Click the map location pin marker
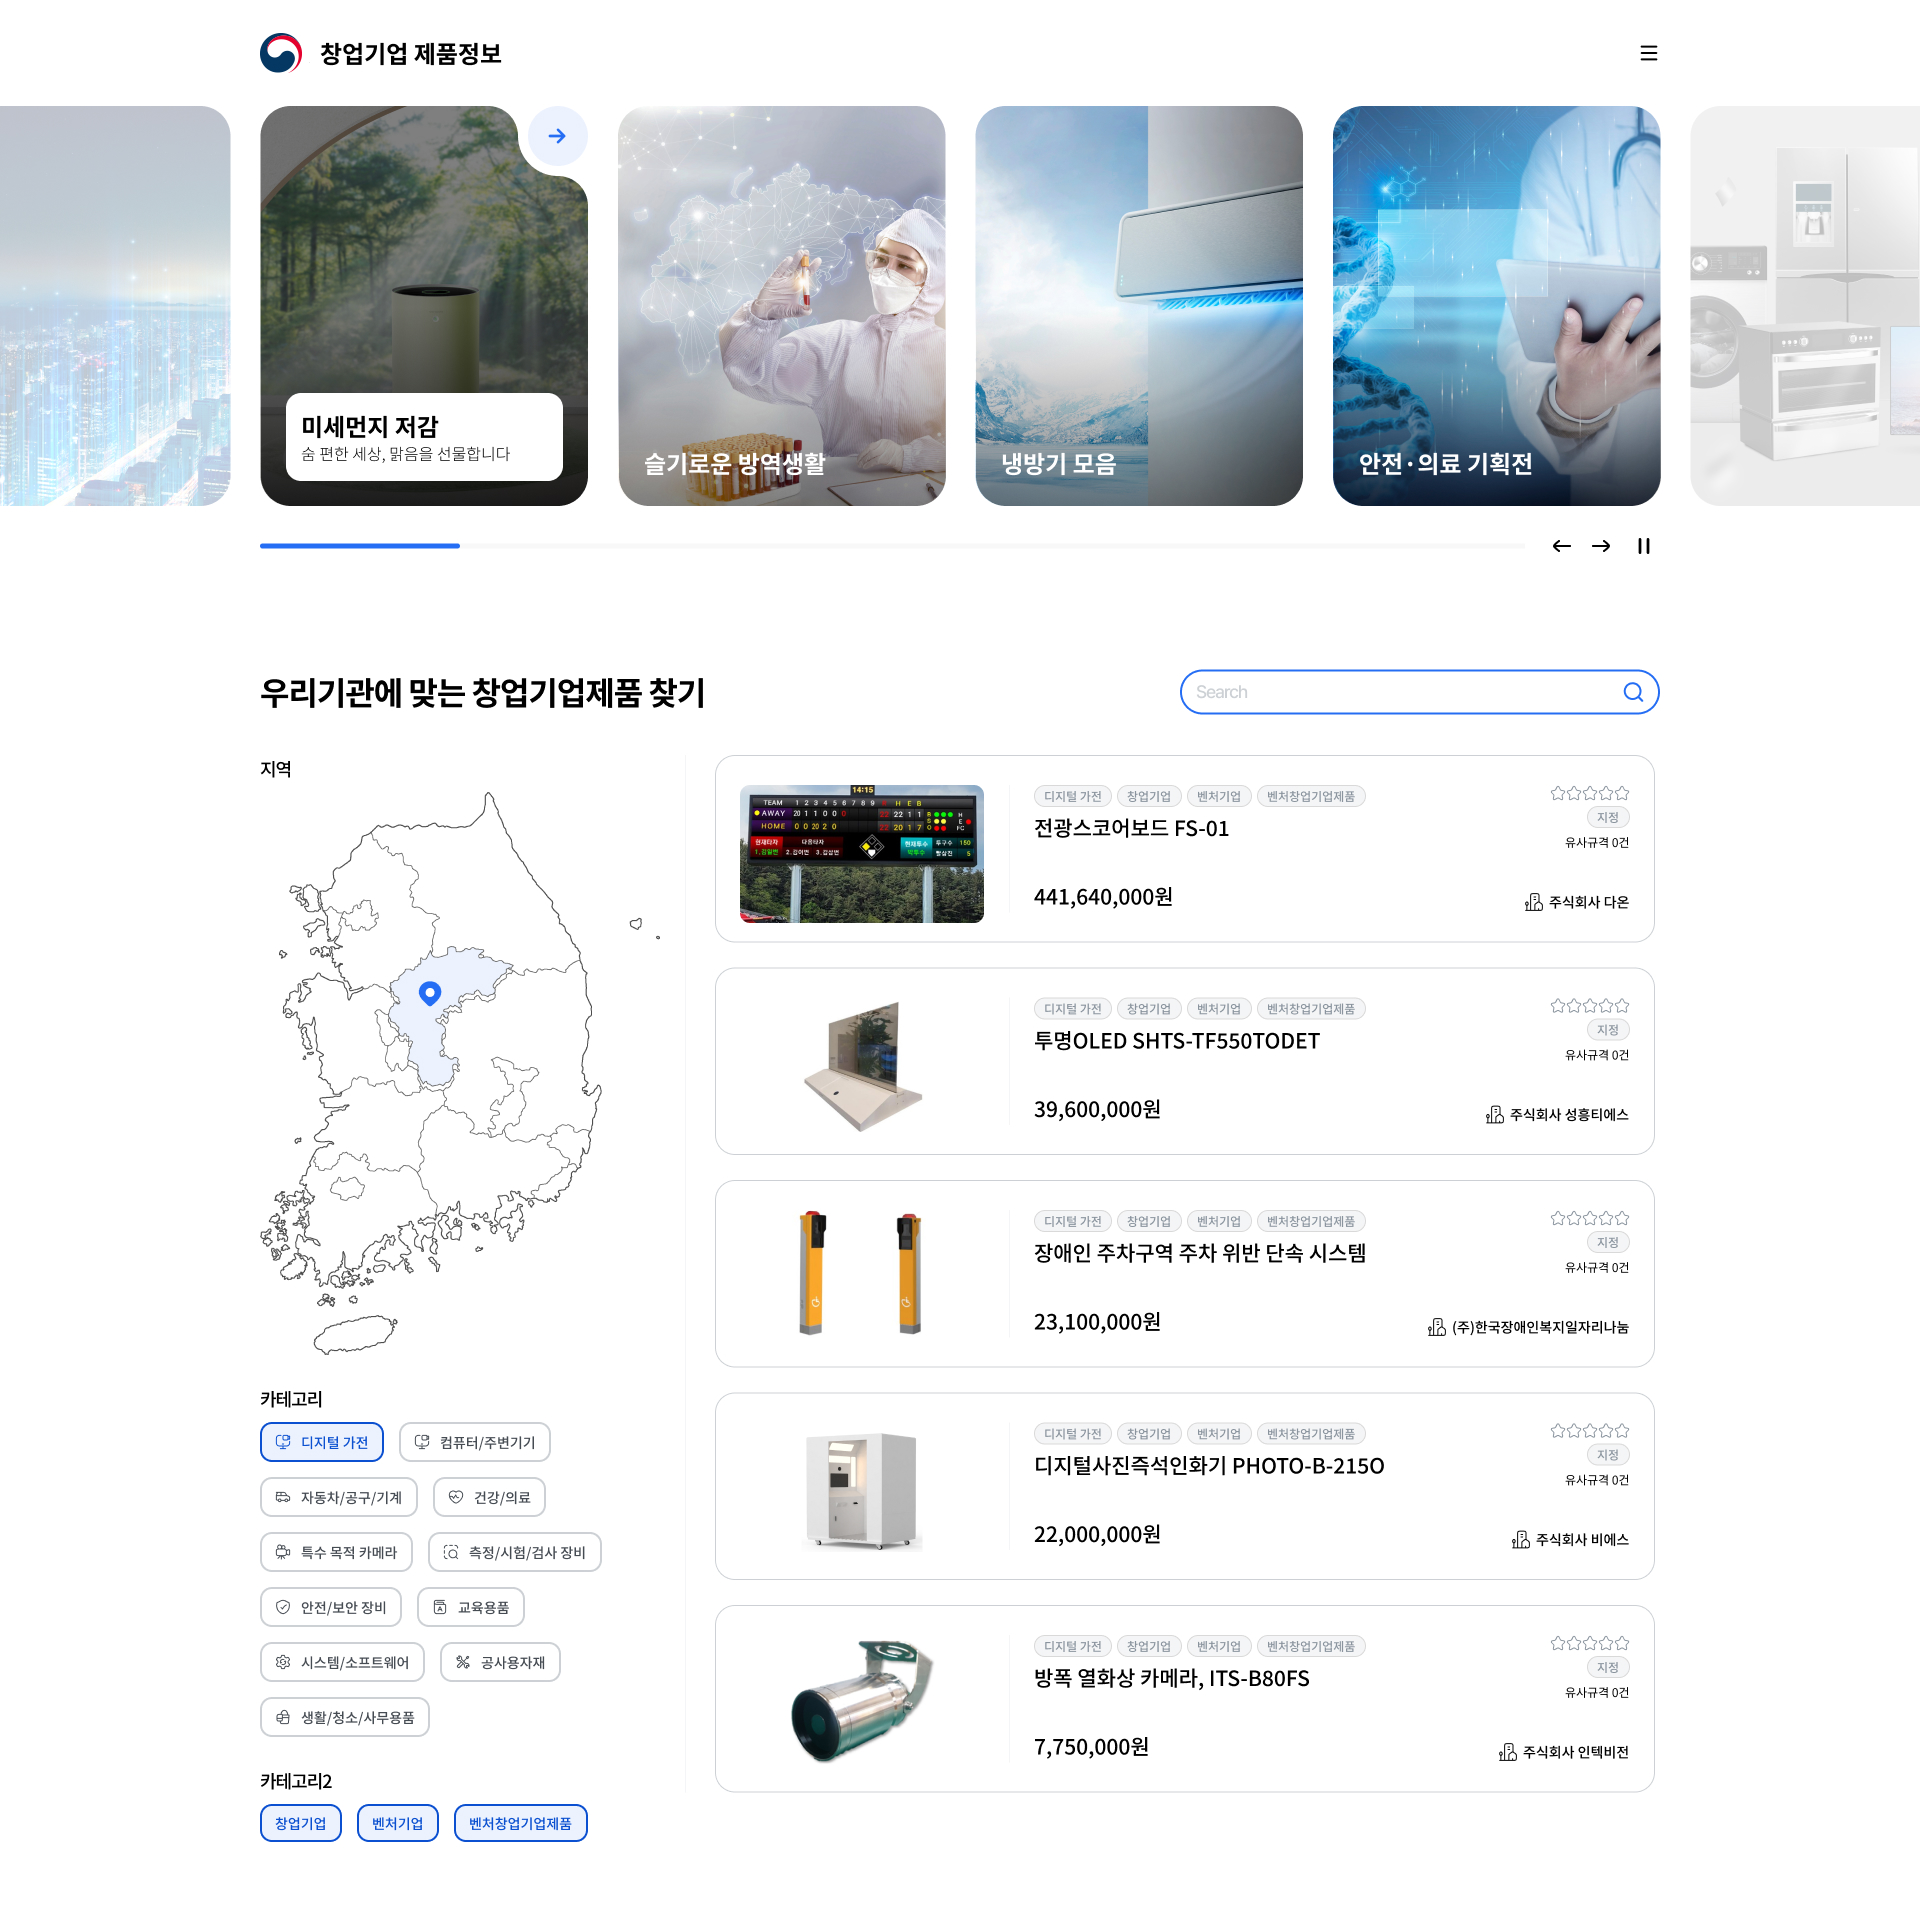The image size is (1920, 1913). (430, 992)
